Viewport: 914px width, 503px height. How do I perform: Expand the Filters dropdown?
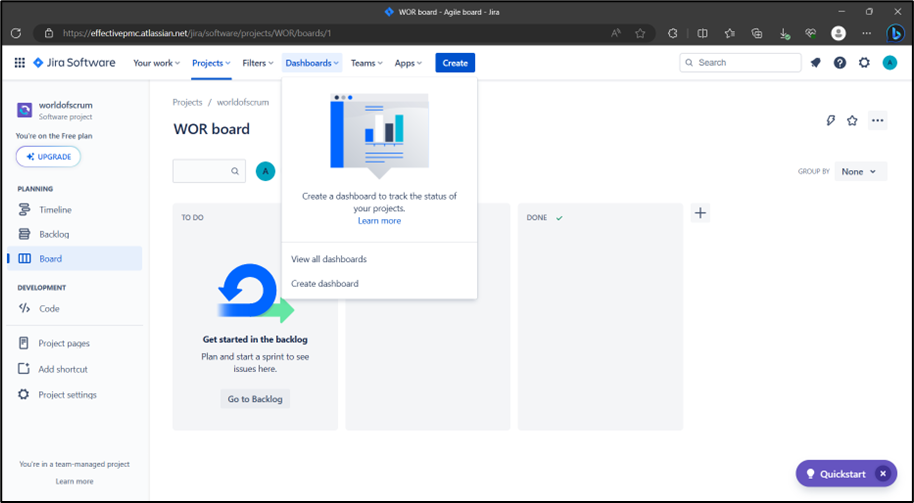point(258,63)
